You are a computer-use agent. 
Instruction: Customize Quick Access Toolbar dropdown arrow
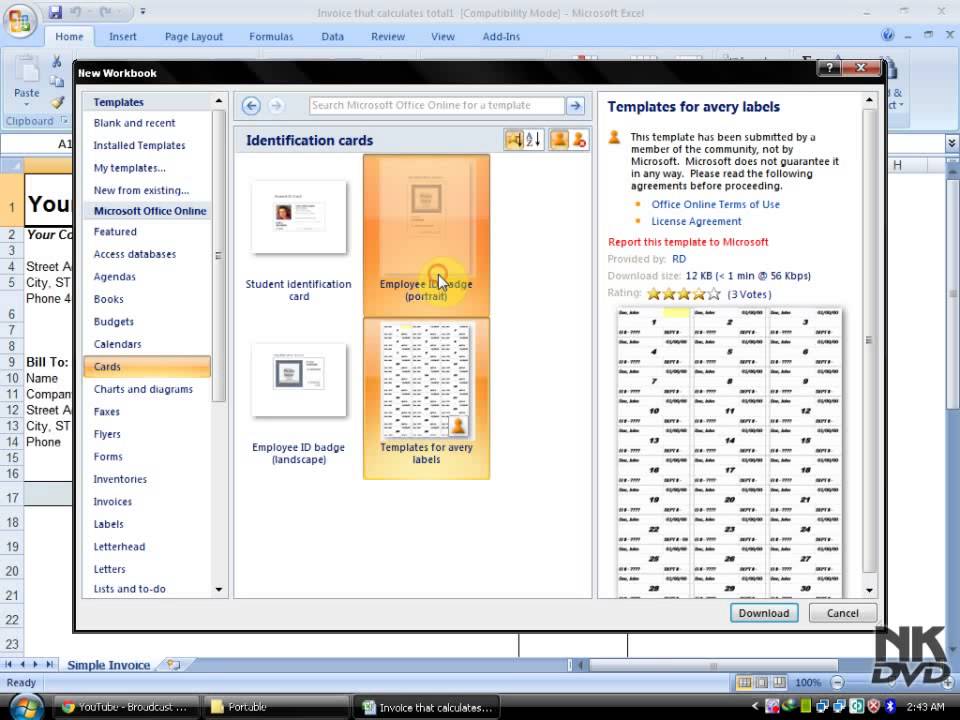[143, 12]
